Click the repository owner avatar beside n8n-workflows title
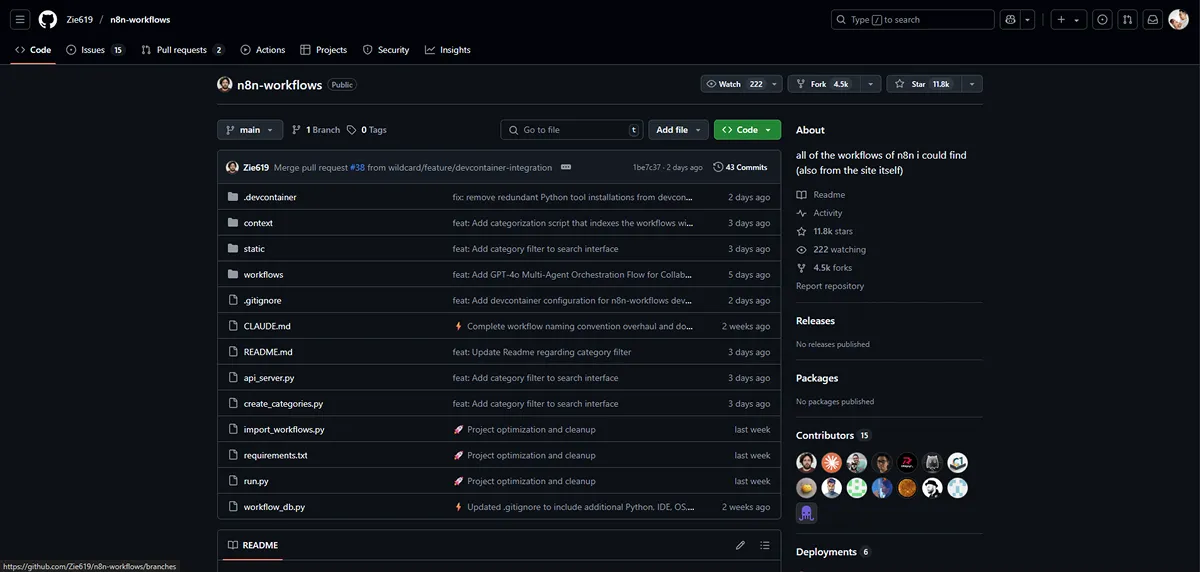The width and height of the screenshot is (1200, 573). [x=225, y=84]
